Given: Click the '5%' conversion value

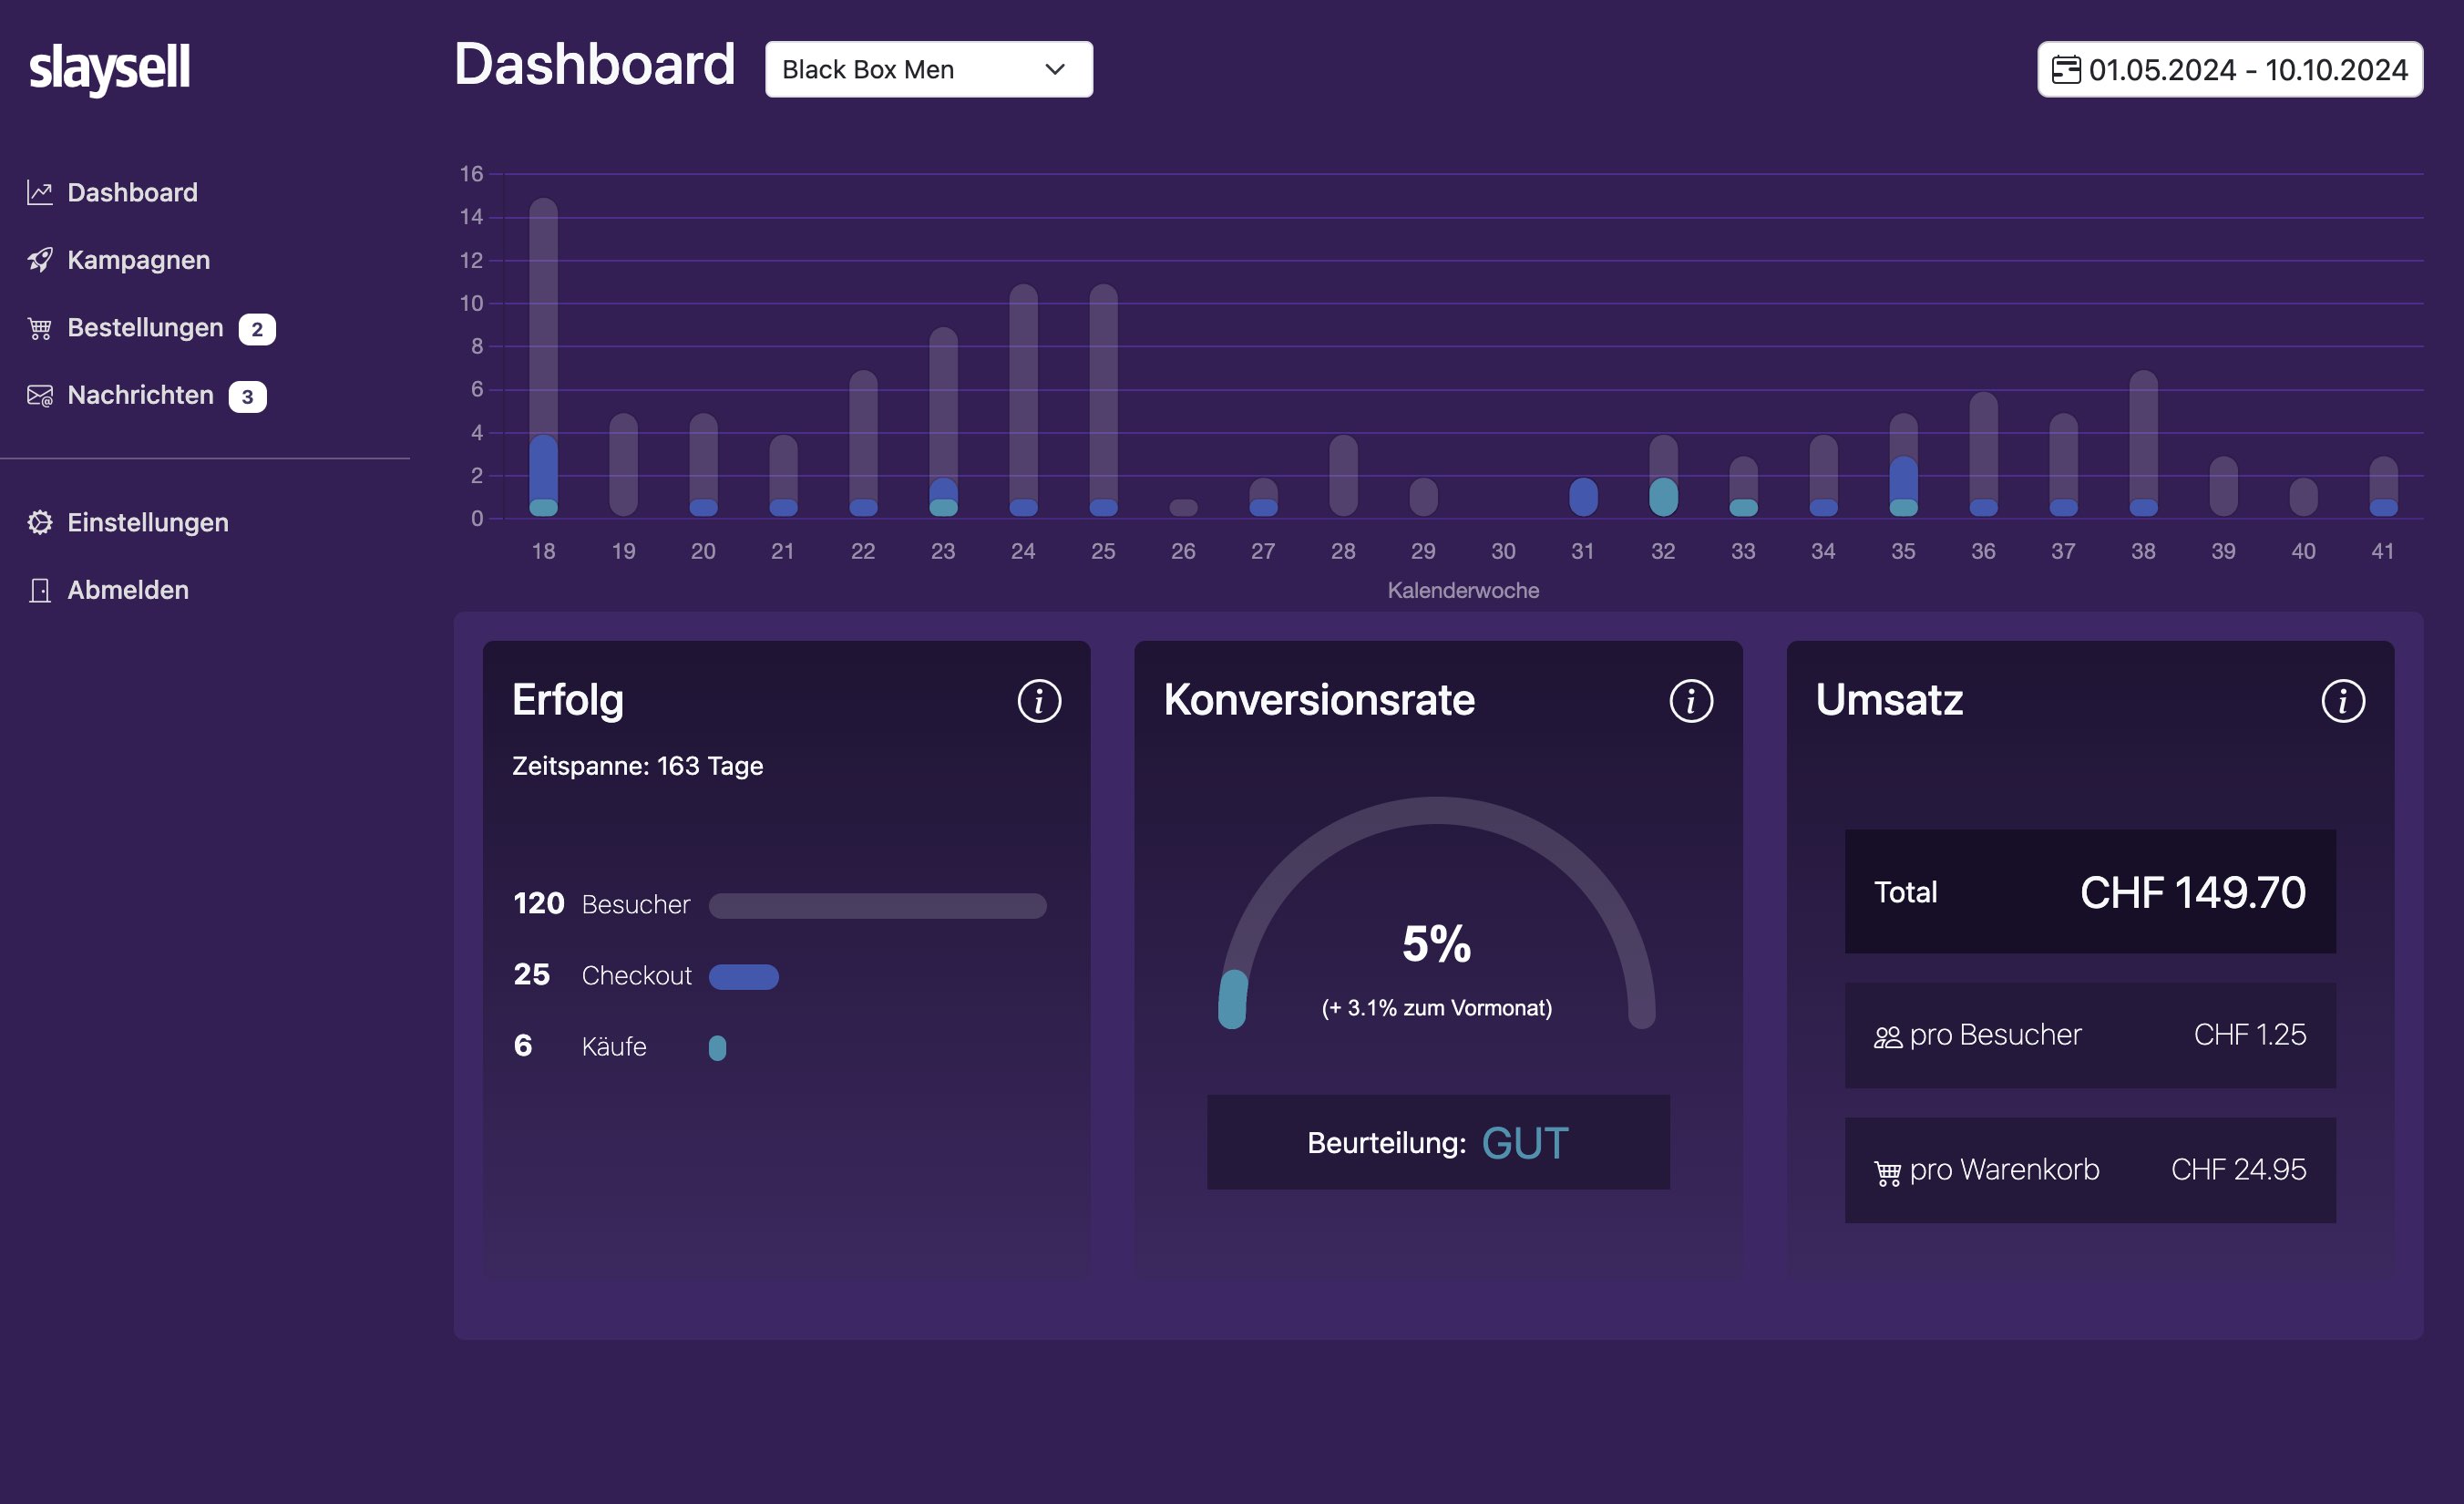Looking at the screenshot, I should pos(1436,944).
